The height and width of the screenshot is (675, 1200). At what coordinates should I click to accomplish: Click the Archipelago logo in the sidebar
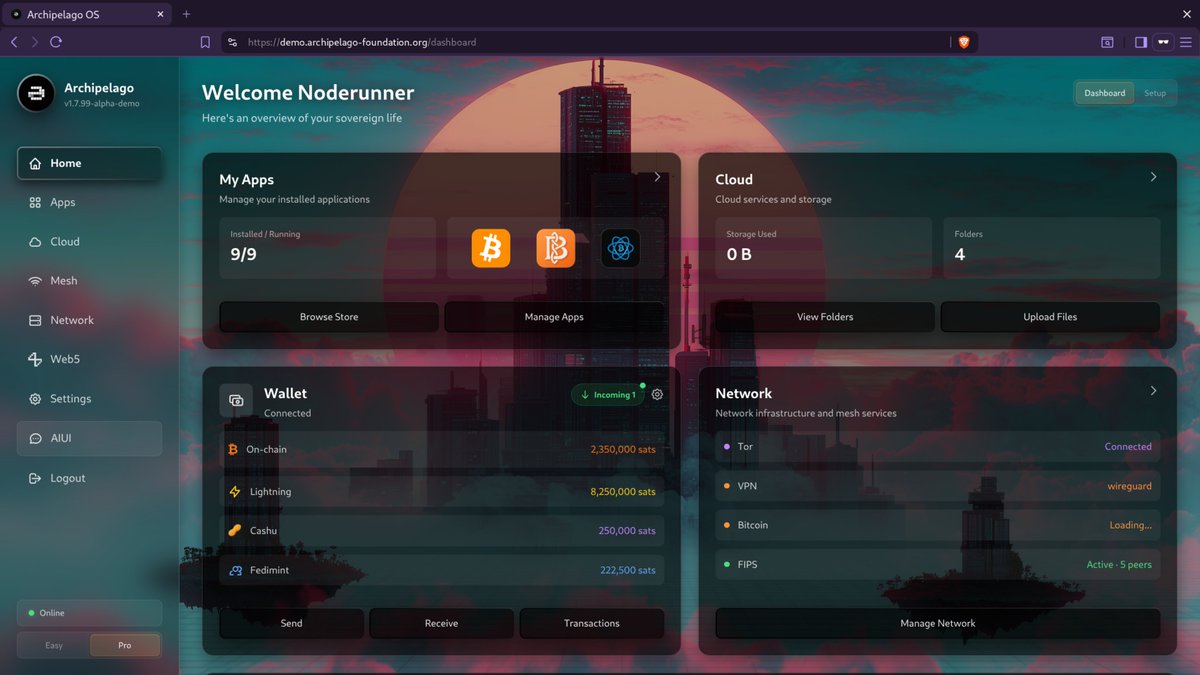tap(36, 94)
